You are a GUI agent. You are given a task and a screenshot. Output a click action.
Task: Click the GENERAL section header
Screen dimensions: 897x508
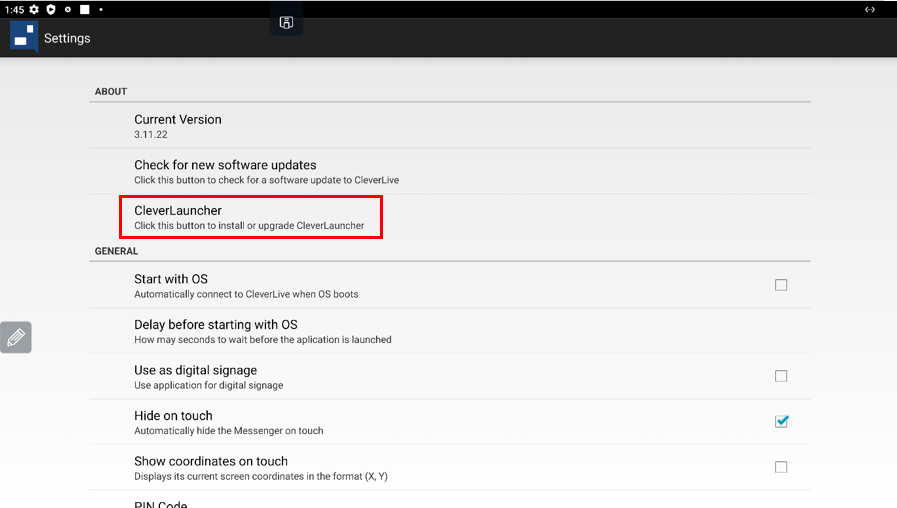116,251
